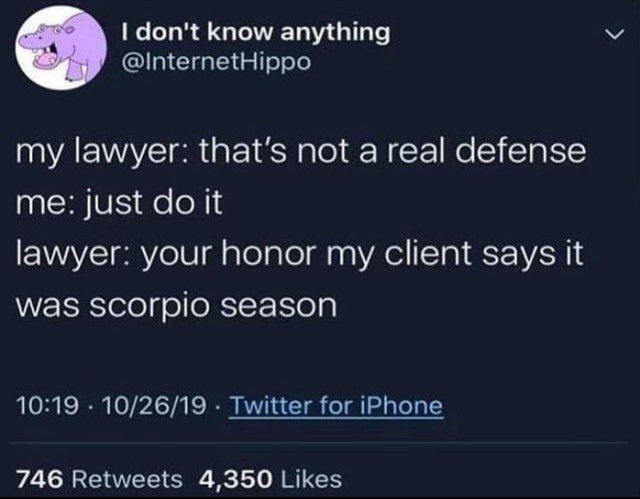View the 4,350 Likes list

(x=270, y=479)
